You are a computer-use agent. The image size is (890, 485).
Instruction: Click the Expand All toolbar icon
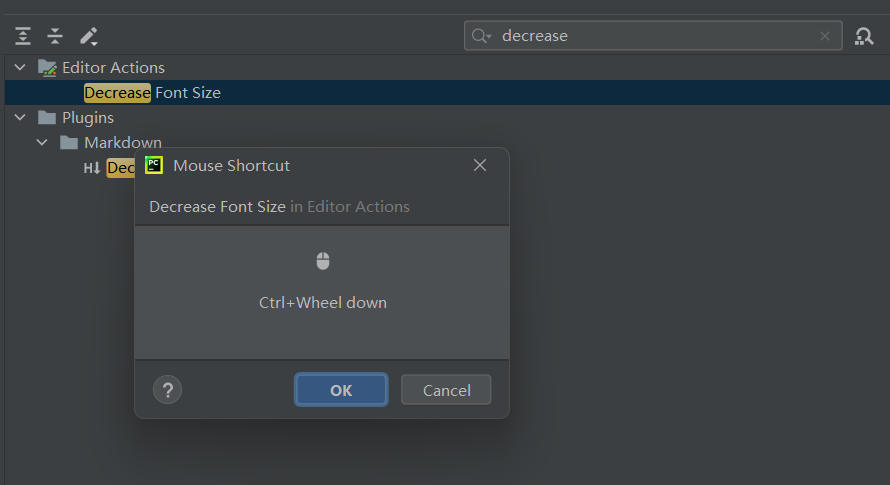(x=23, y=36)
